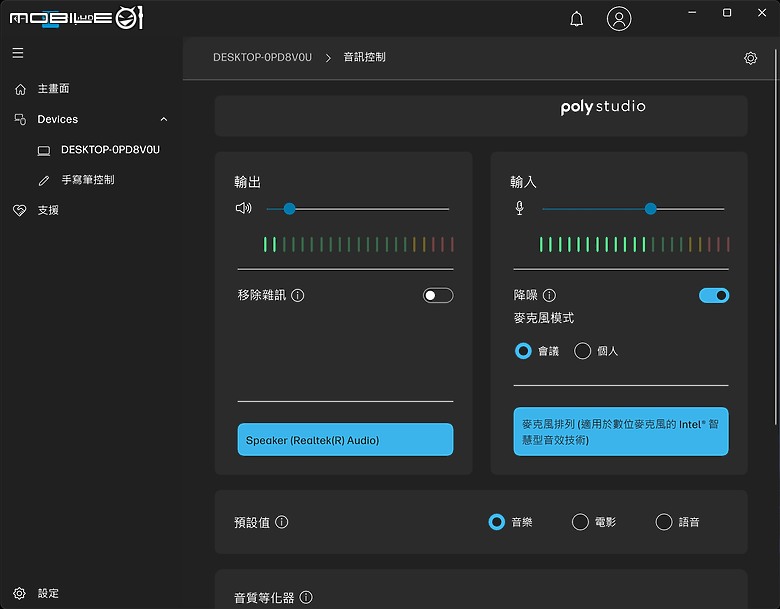Viewport: 780px width, 609px height.
Task: Click the gear icon beside the breadcrumb
Action: 750,58
